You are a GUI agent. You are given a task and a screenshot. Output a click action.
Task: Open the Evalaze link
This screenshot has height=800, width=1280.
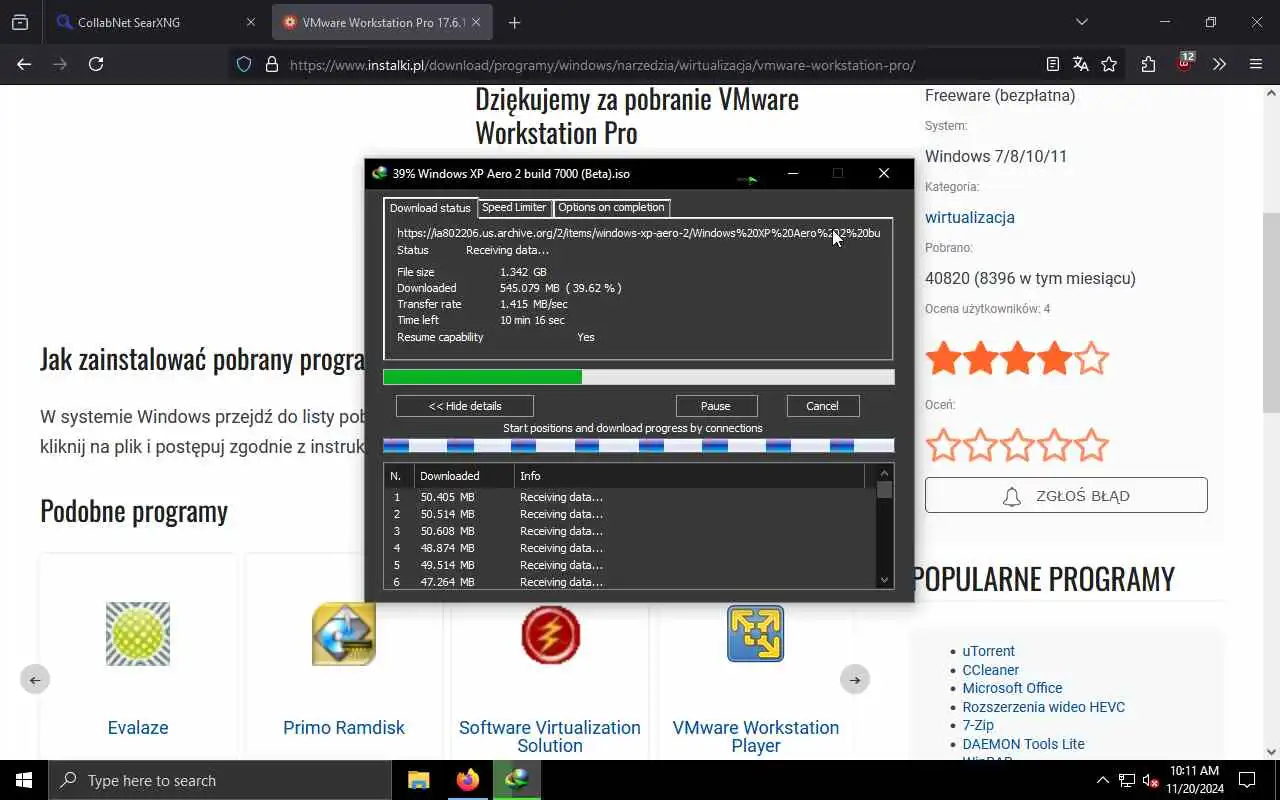[138, 728]
